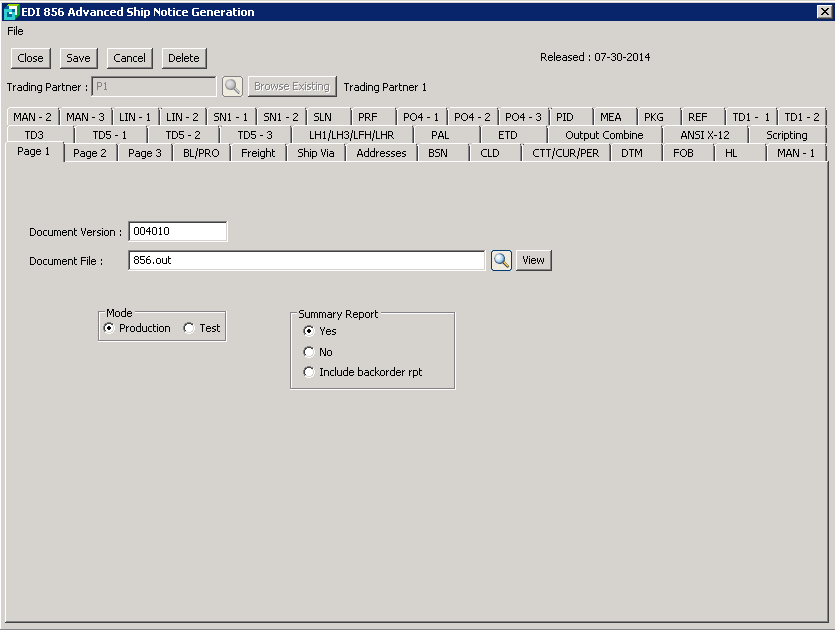Go to the ANSI X-12 tab
The height and width of the screenshot is (630, 835).
click(x=704, y=135)
